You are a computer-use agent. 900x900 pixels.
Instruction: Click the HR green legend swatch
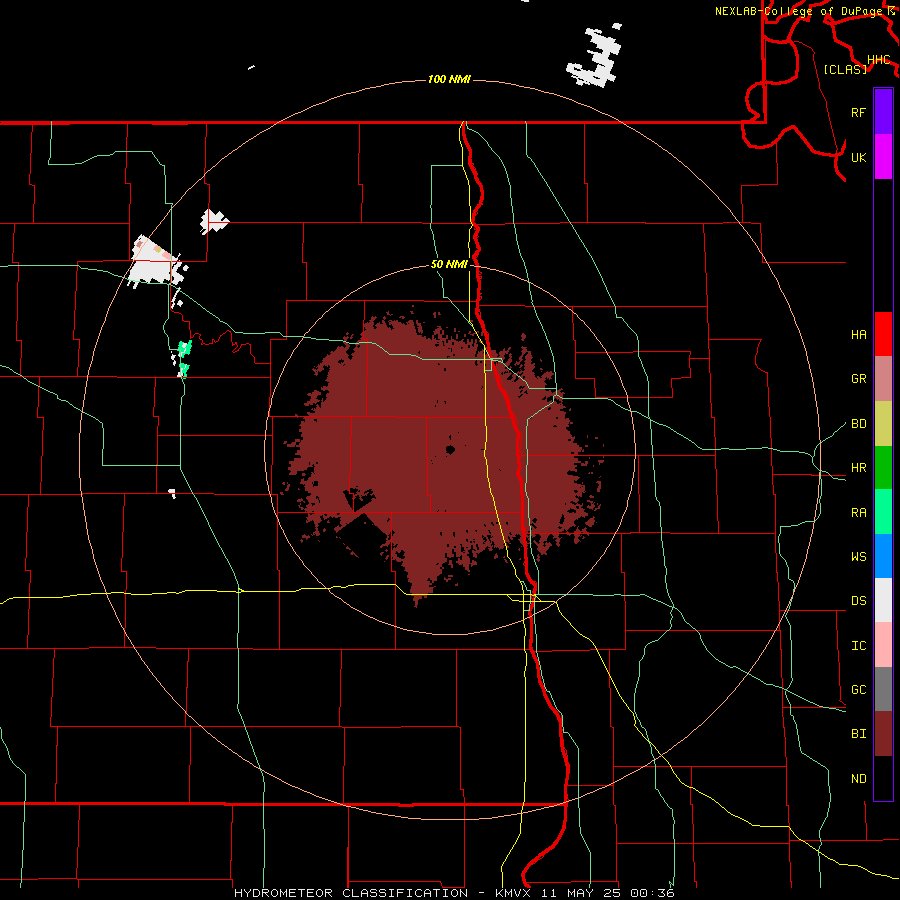(883, 468)
